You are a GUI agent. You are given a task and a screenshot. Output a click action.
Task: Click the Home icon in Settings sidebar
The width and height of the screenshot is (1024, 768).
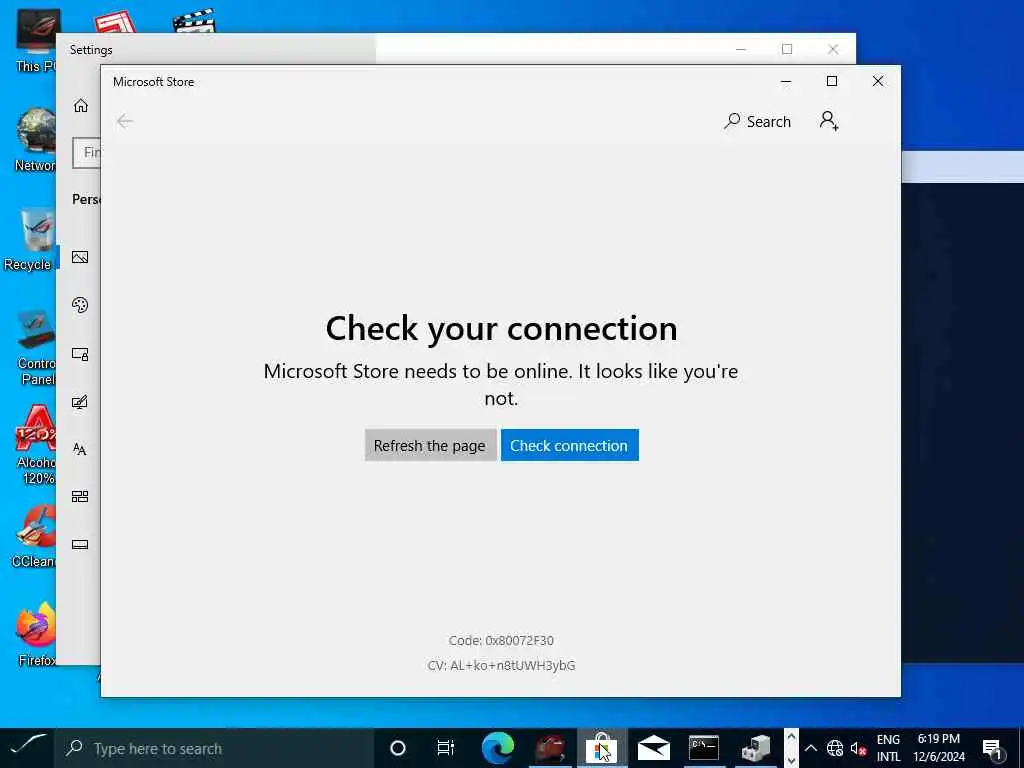pyautogui.click(x=80, y=106)
